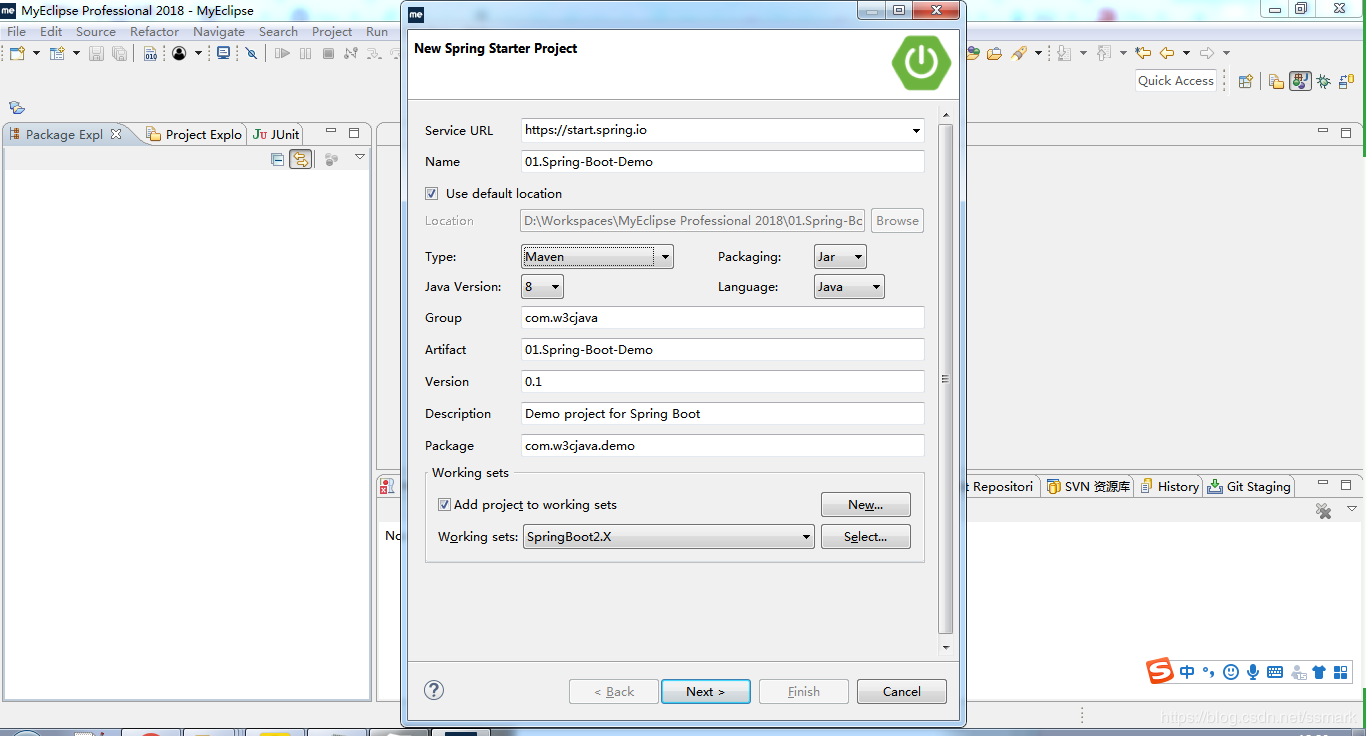This screenshot has height=736, width=1366.
Task: Click the Group input field
Action: coord(723,318)
